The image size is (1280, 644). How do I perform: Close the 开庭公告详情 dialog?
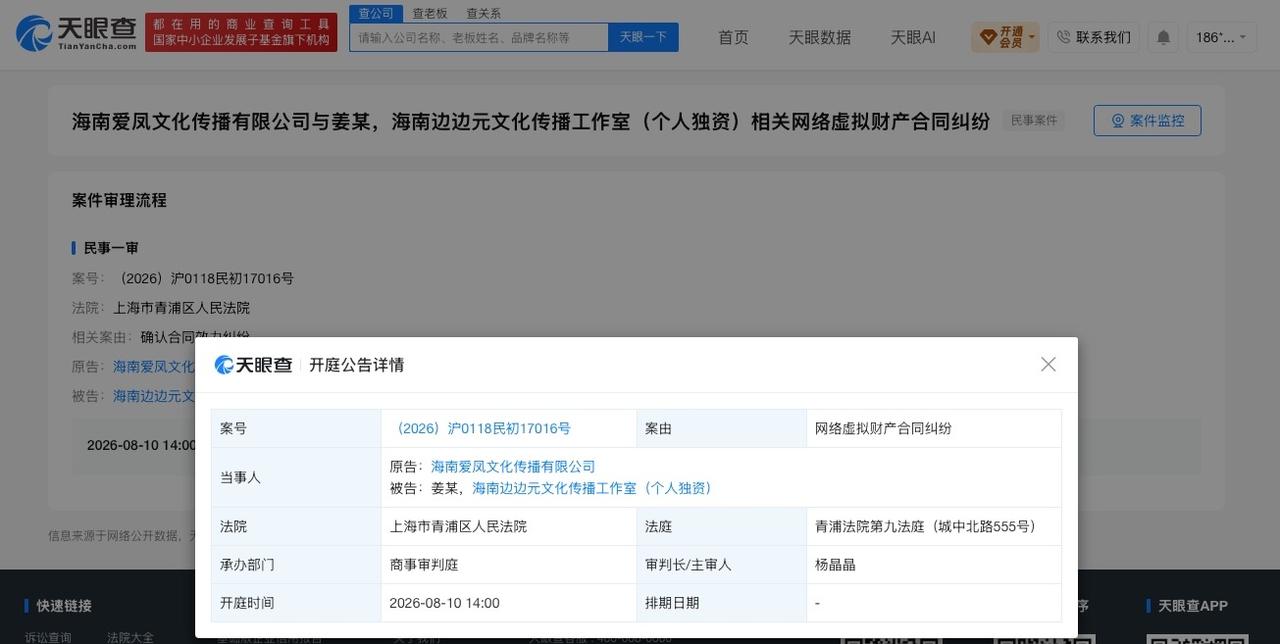coord(1048,364)
